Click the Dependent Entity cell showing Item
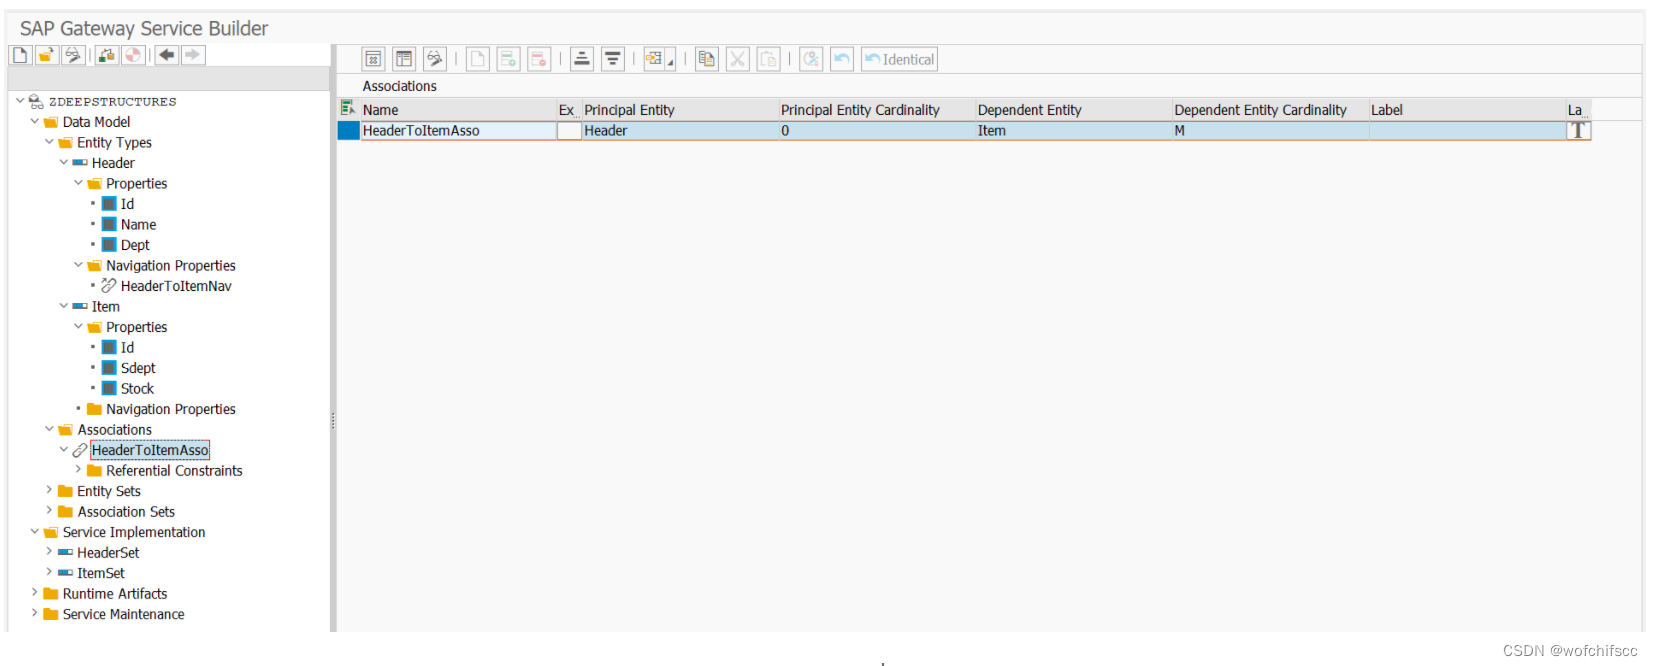 1073,130
